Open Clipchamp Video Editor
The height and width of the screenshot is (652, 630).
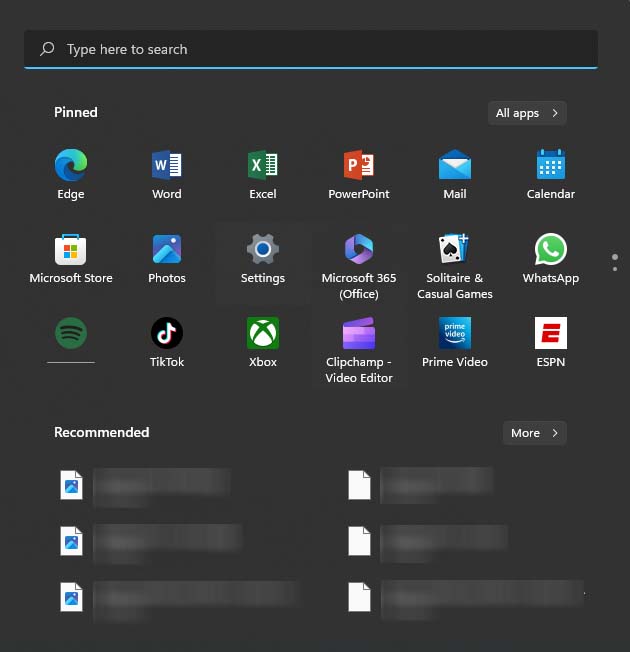pos(359,333)
